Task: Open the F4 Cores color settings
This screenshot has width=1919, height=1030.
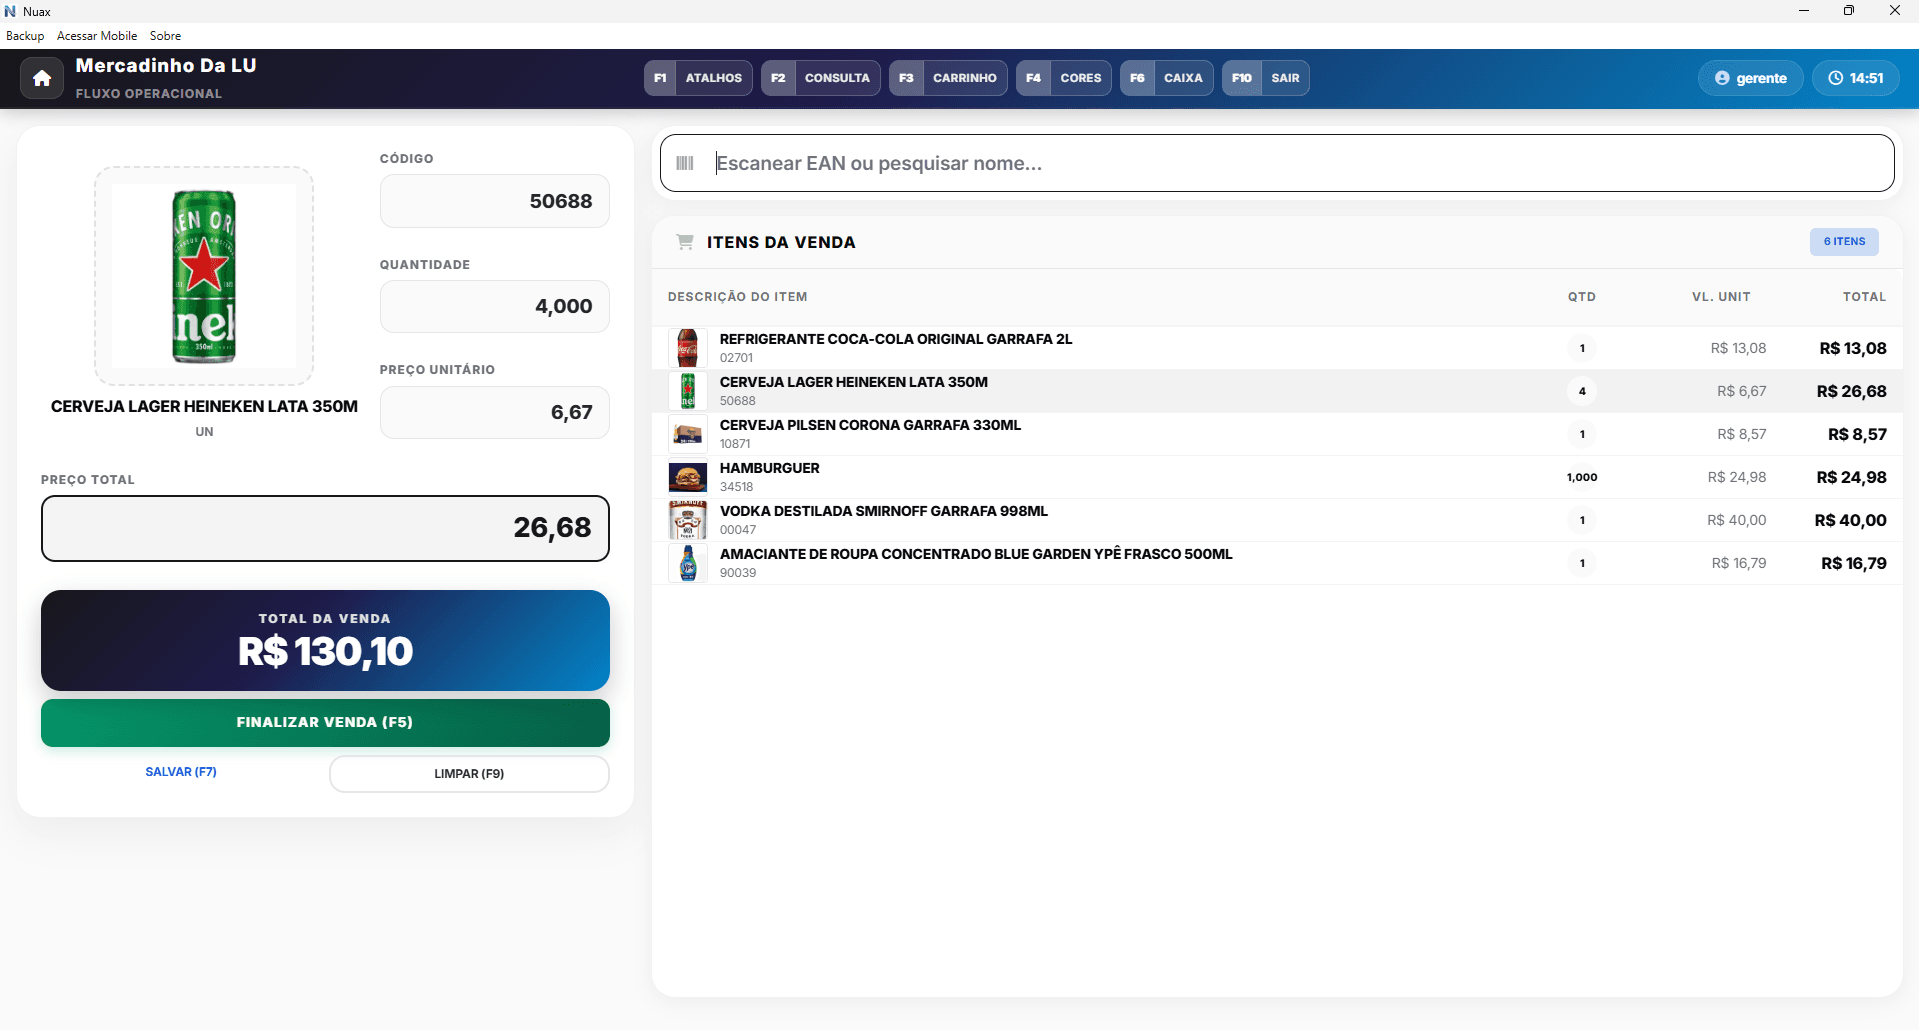Action: pos(1064,78)
